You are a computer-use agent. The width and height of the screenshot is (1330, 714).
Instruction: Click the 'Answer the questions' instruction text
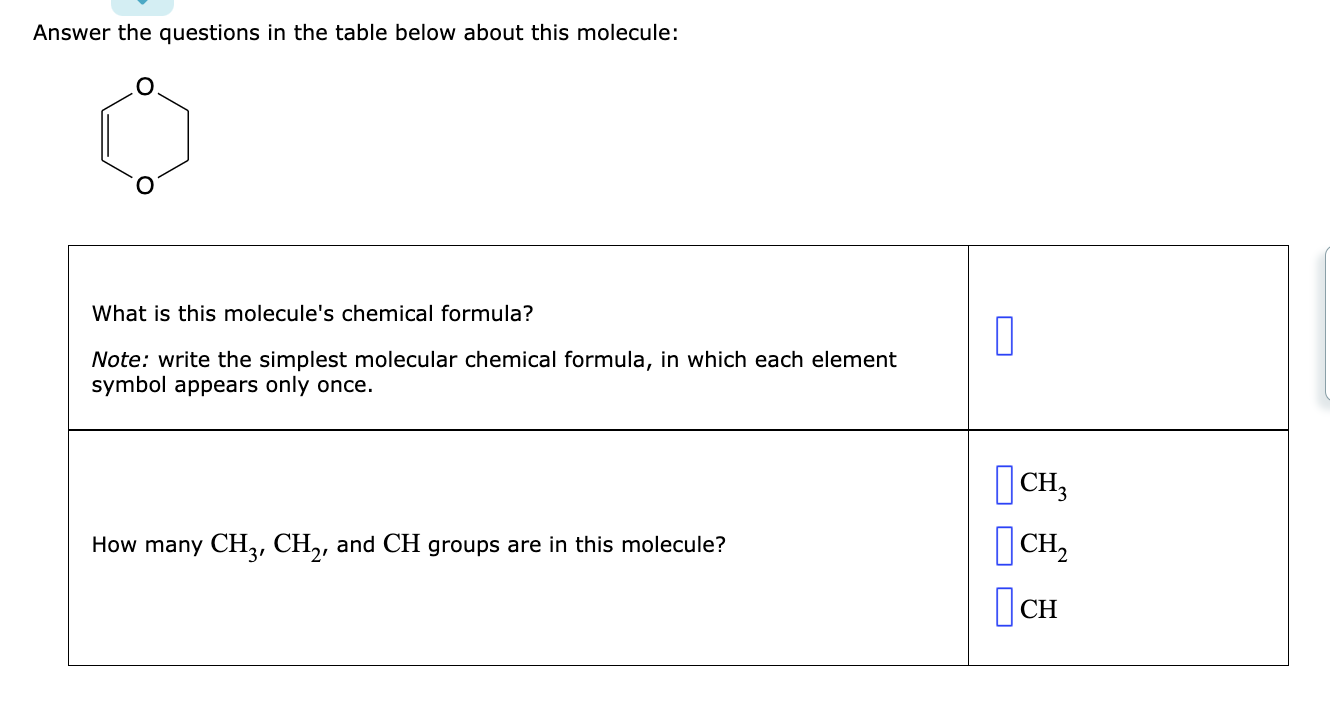[355, 32]
